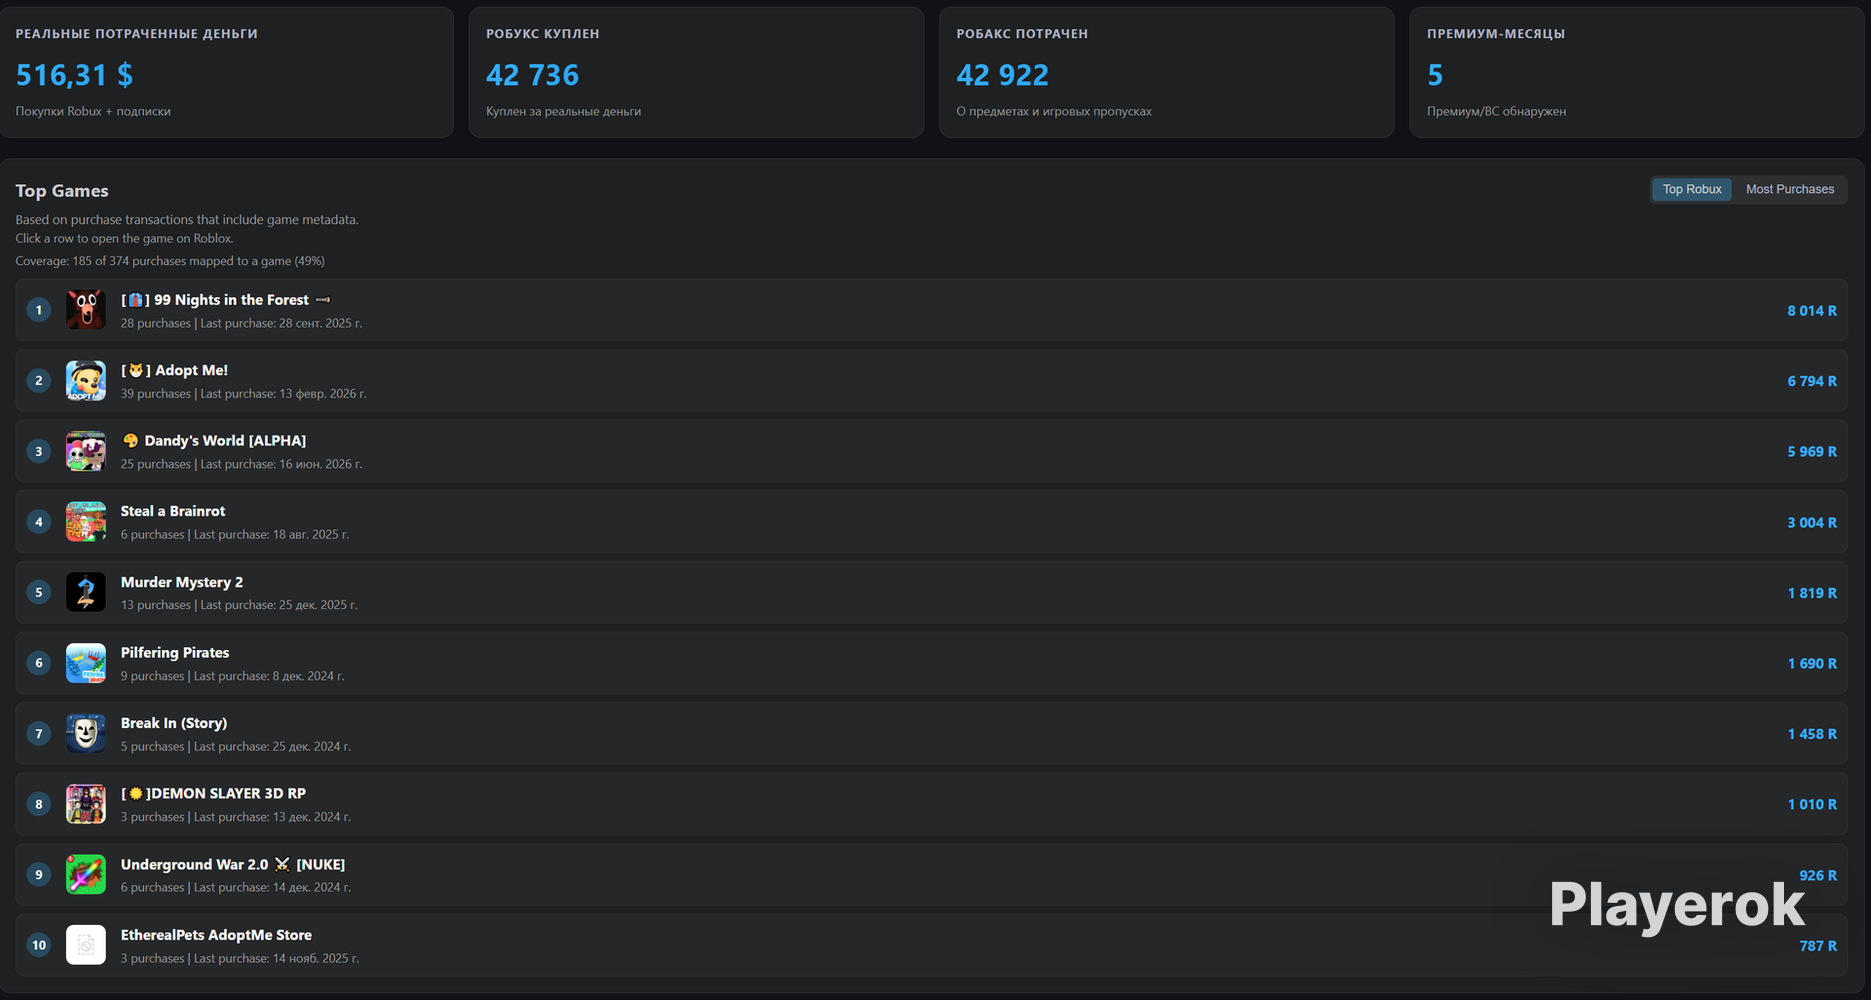Click the 1 458 R amount
Viewport: 1871px width, 1000px height.
pos(1812,734)
